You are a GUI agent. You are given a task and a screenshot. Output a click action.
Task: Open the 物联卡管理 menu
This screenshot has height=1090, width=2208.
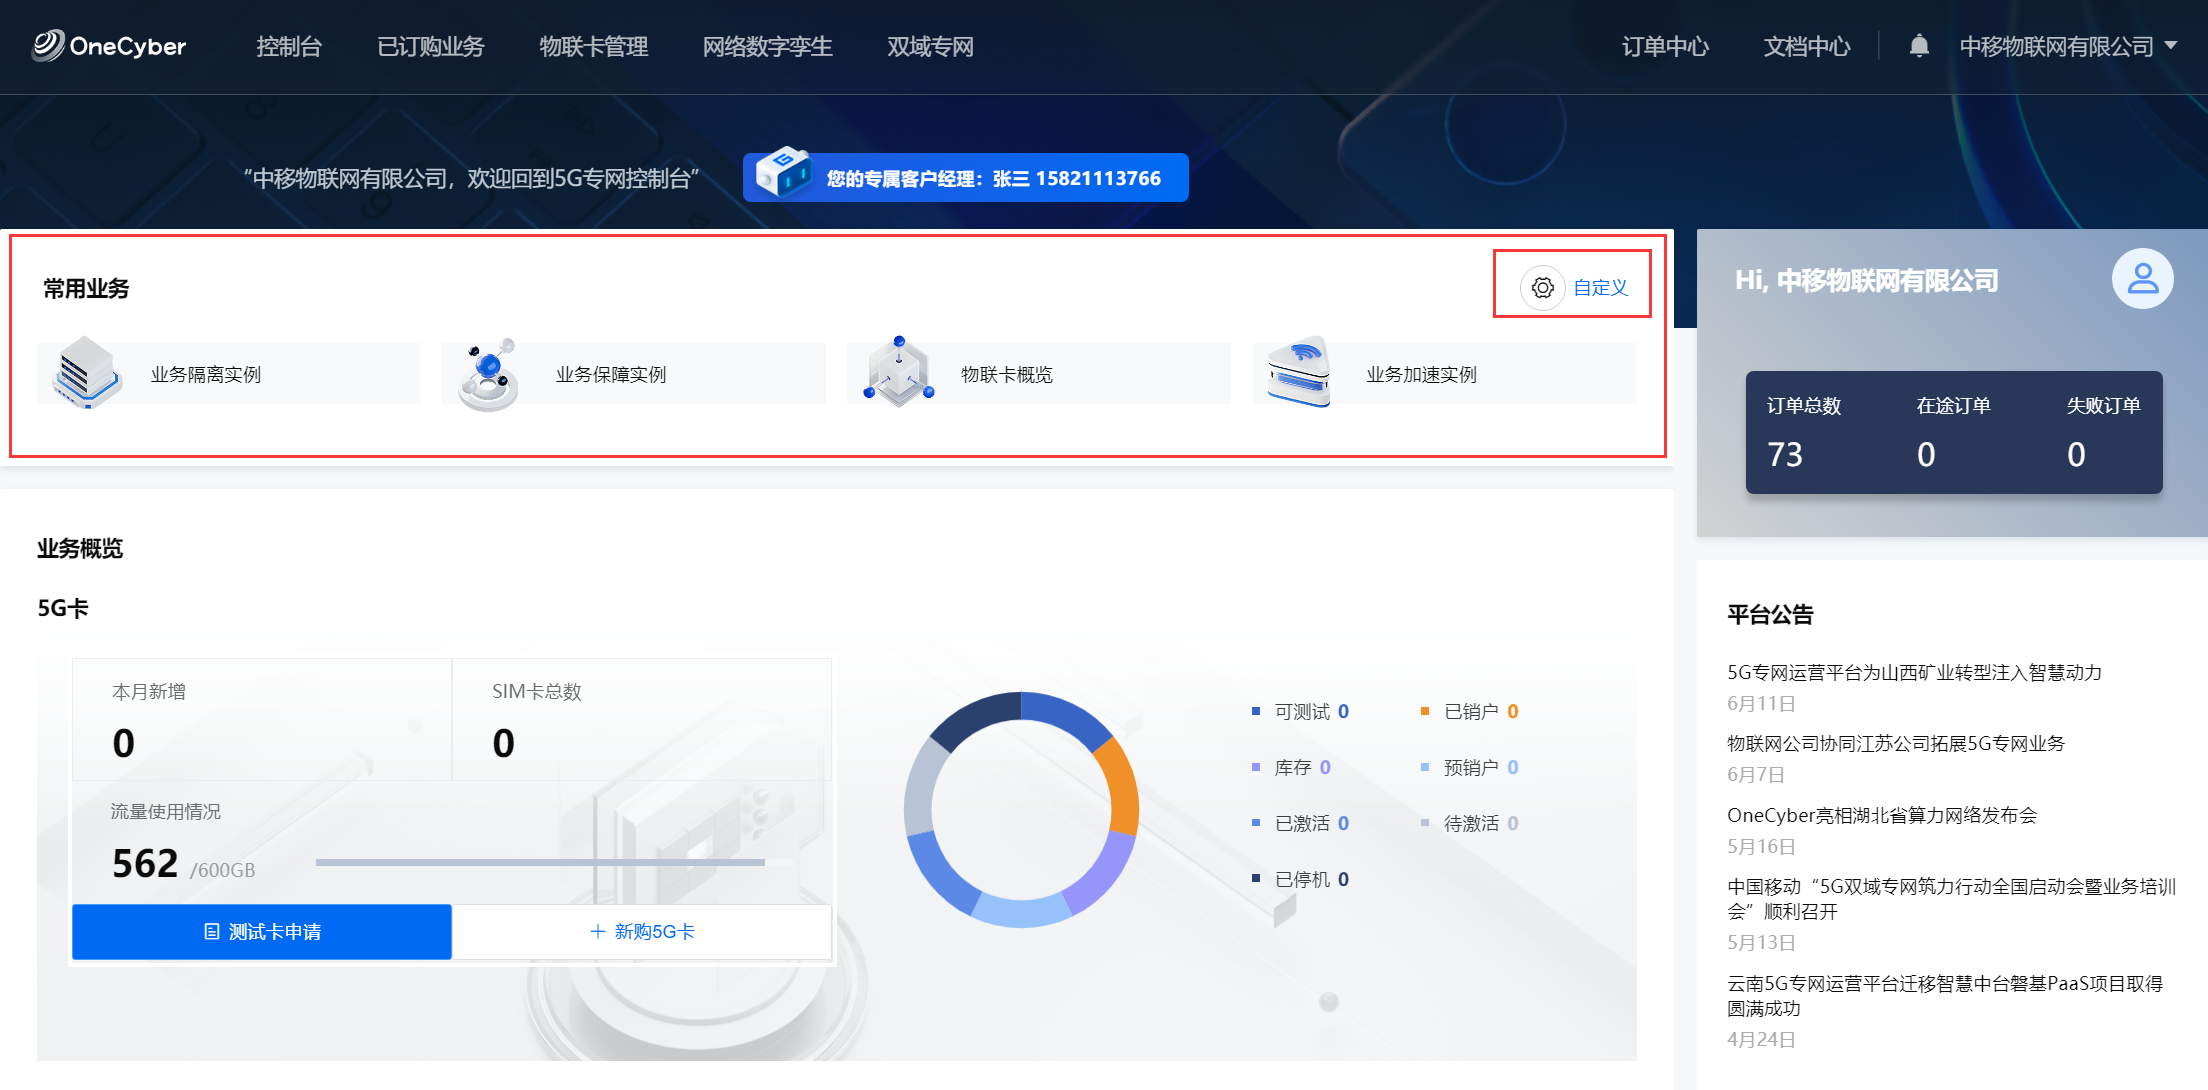[593, 46]
